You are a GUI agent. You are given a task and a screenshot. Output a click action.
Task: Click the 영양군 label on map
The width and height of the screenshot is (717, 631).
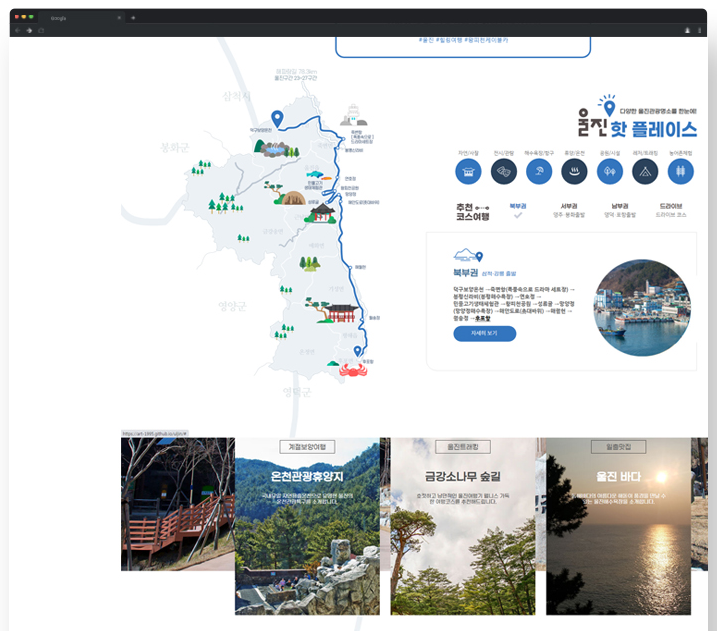pos(232,305)
